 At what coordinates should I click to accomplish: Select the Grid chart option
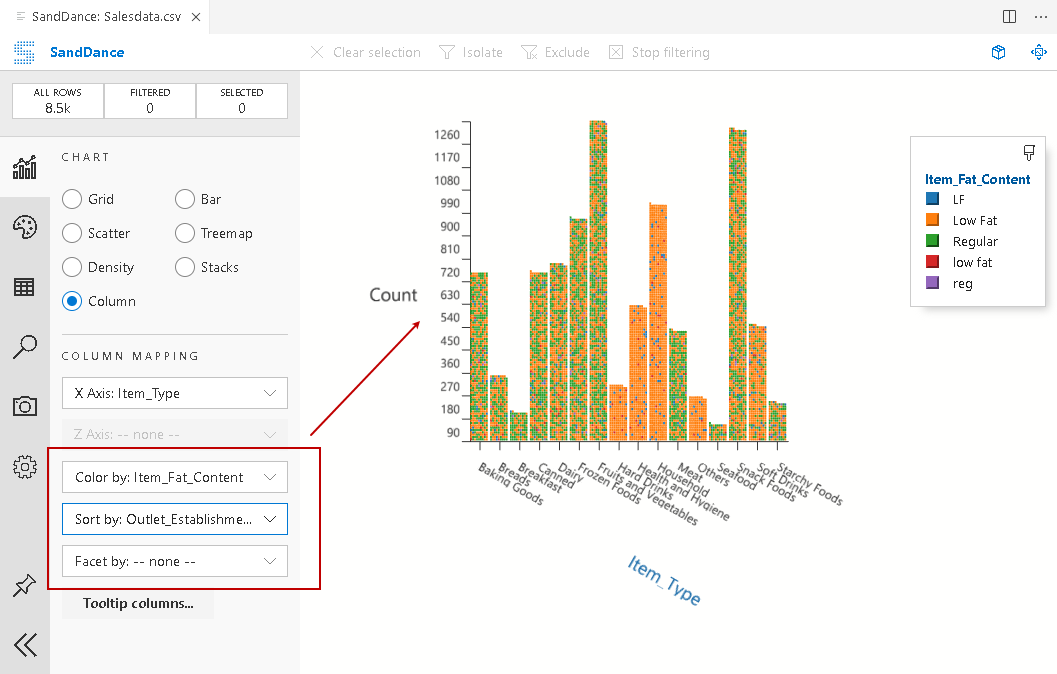point(88,199)
